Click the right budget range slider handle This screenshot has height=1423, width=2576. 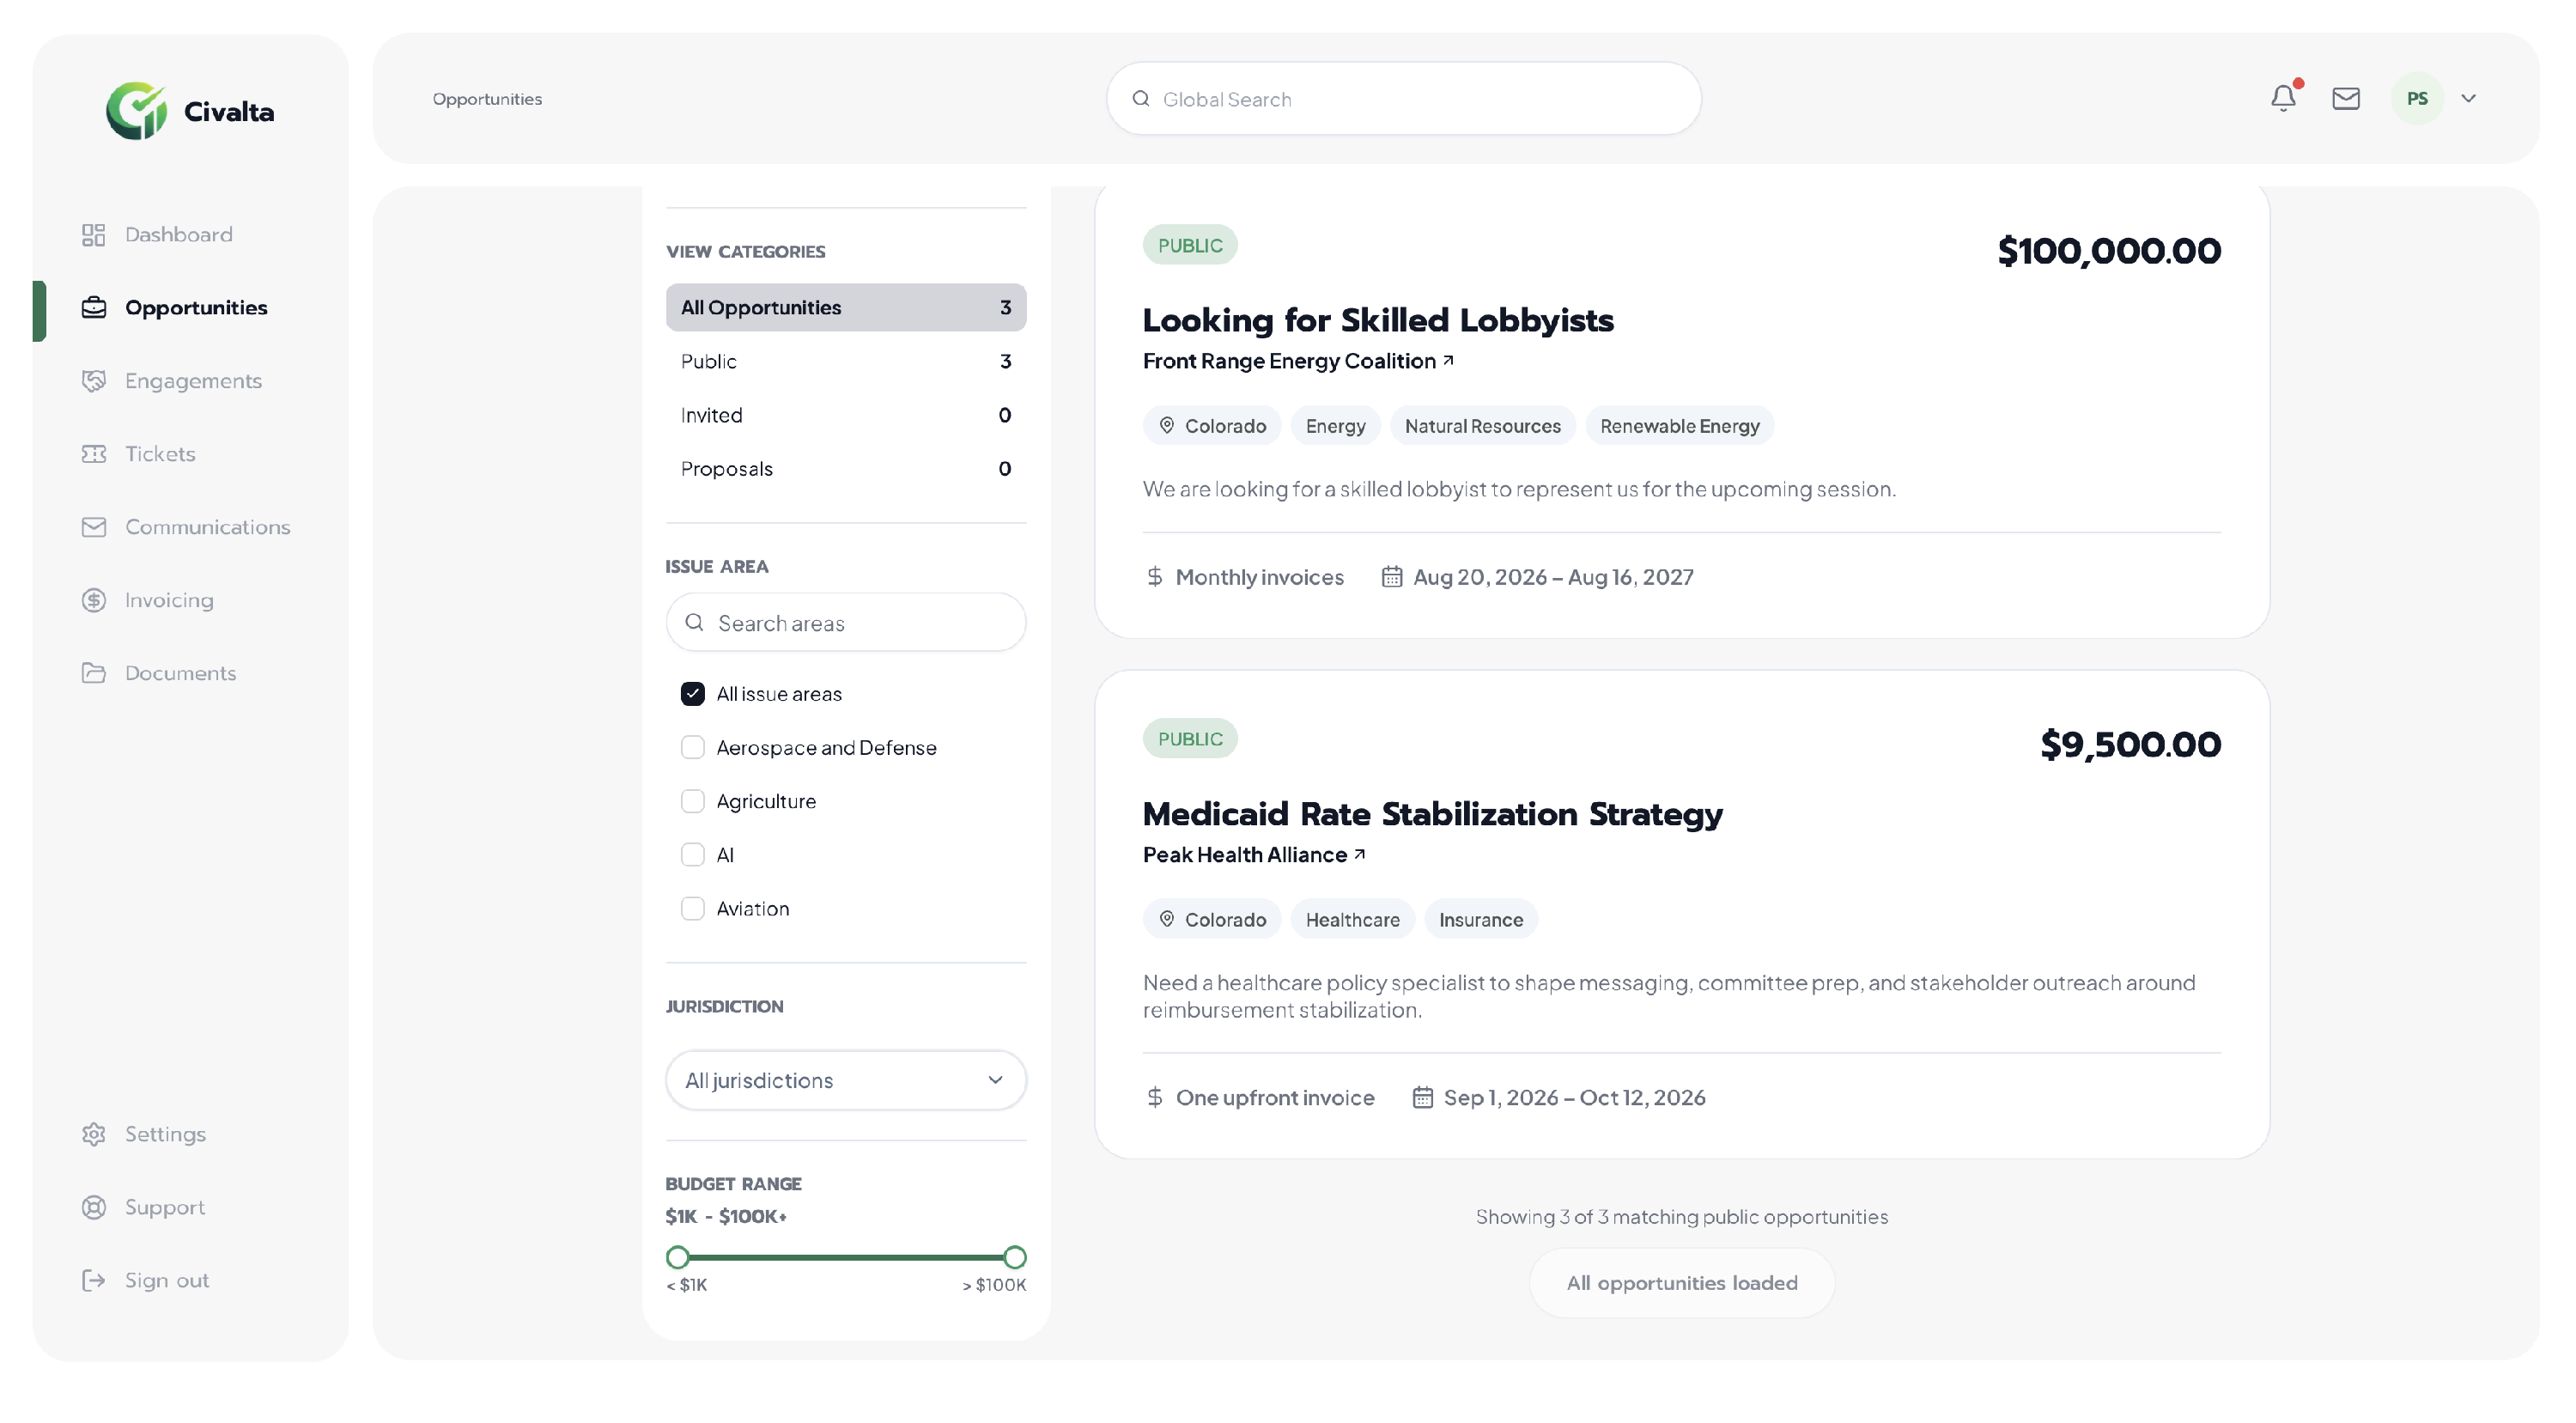[x=1014, y=1256]
